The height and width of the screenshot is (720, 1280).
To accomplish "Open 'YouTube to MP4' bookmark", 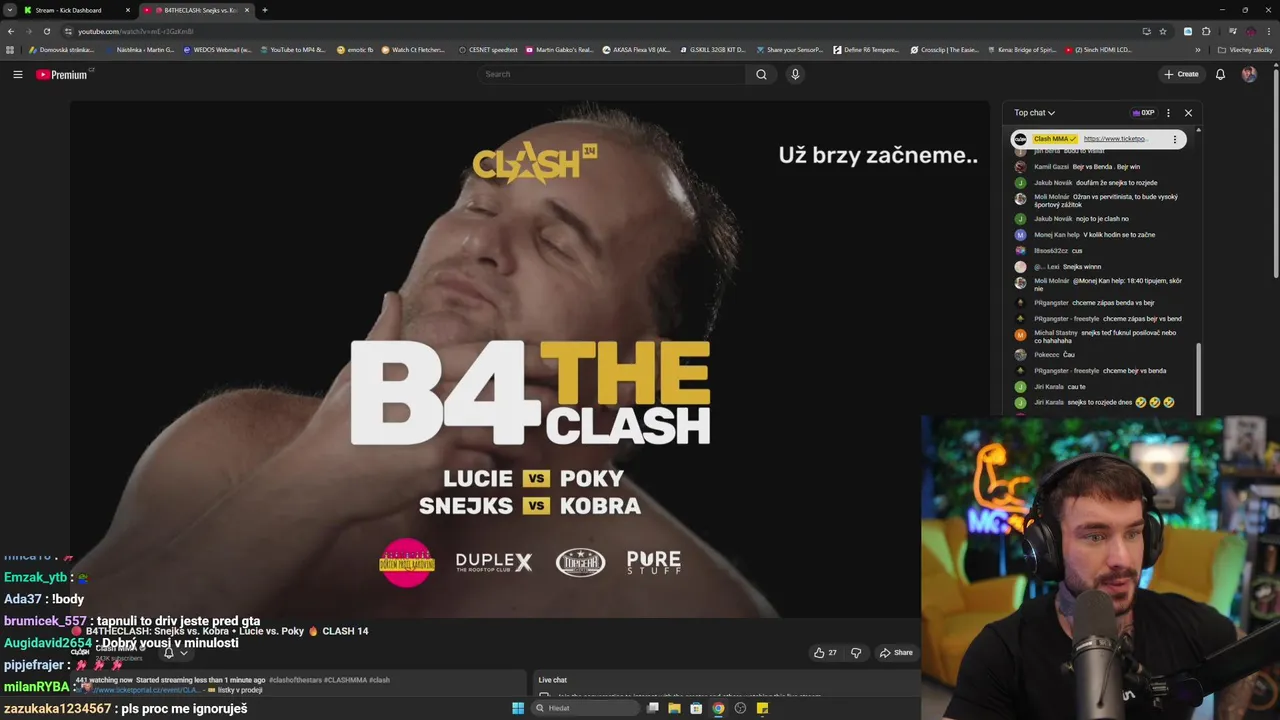I will coord(294,49).
